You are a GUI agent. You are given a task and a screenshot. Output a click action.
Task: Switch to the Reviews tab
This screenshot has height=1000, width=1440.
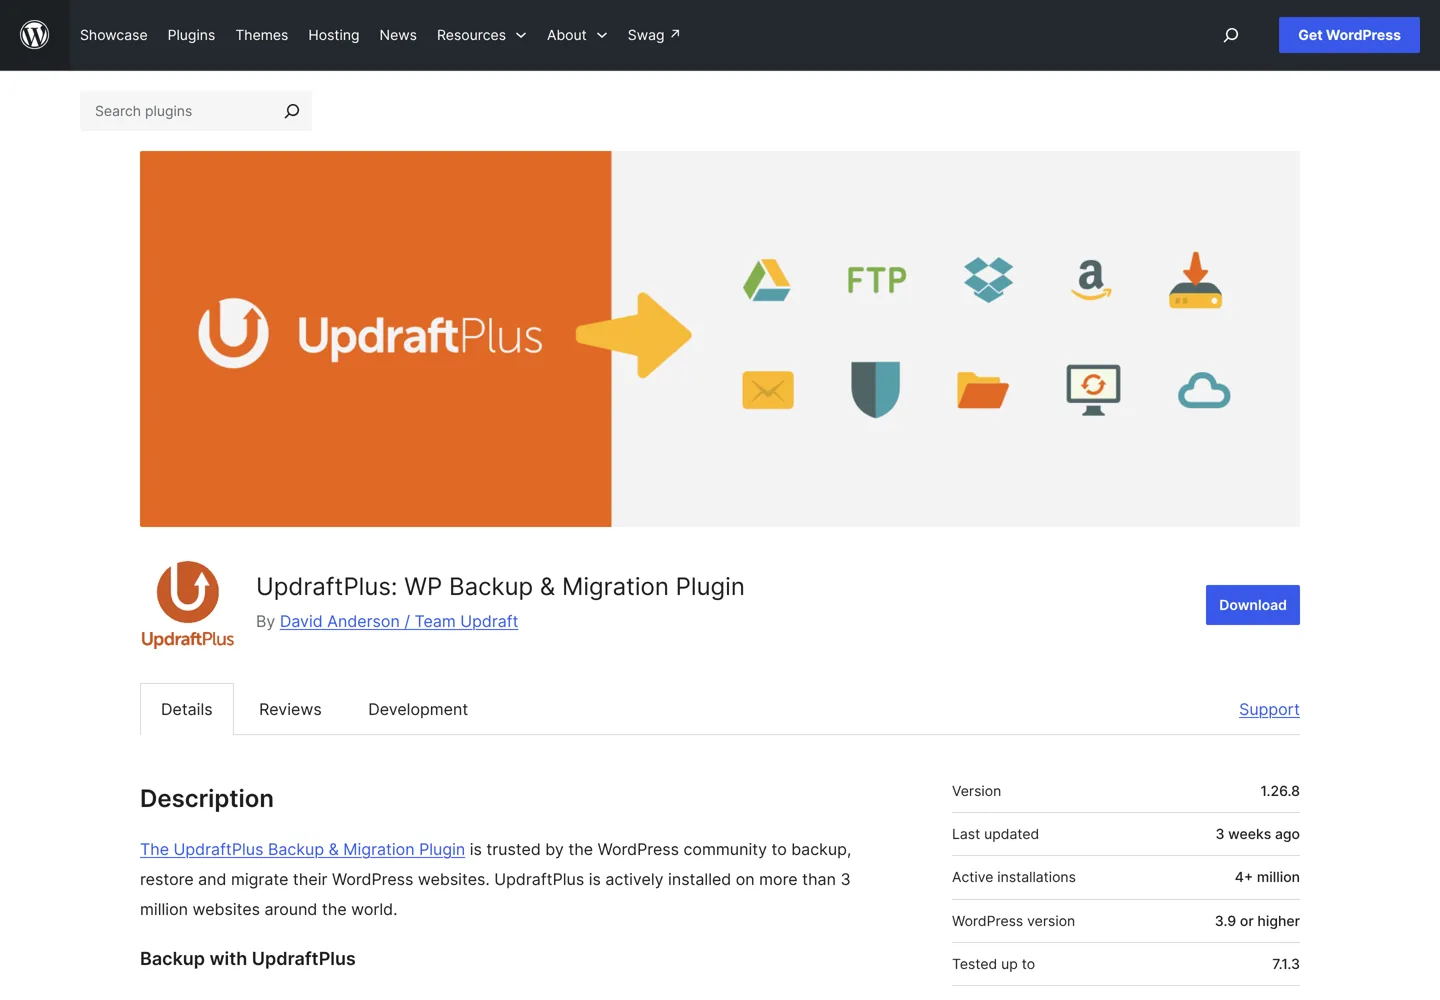(x=290, y=709)
